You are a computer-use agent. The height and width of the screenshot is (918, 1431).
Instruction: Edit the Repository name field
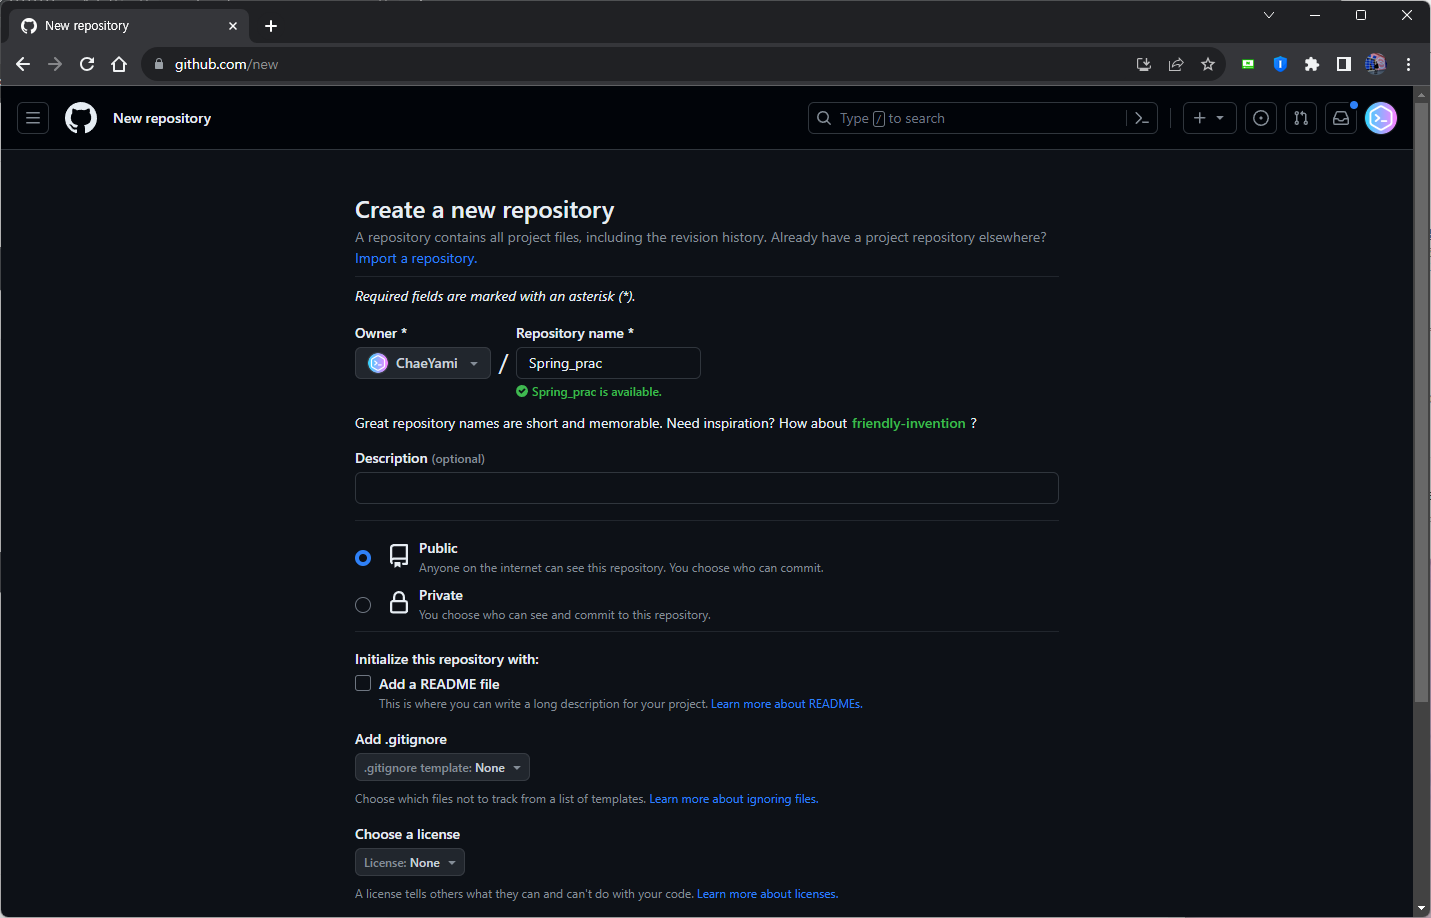pyautogui.click(x=608, y=363)
